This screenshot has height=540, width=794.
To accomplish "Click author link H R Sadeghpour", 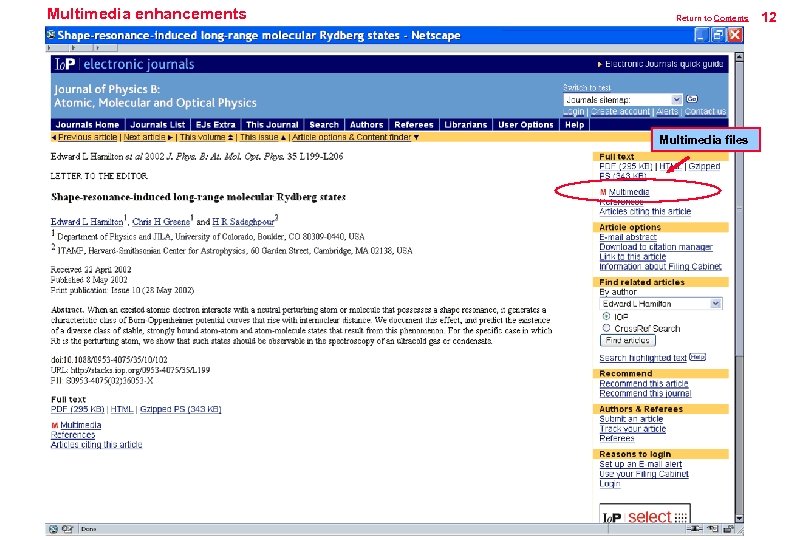I will [244, 222].
